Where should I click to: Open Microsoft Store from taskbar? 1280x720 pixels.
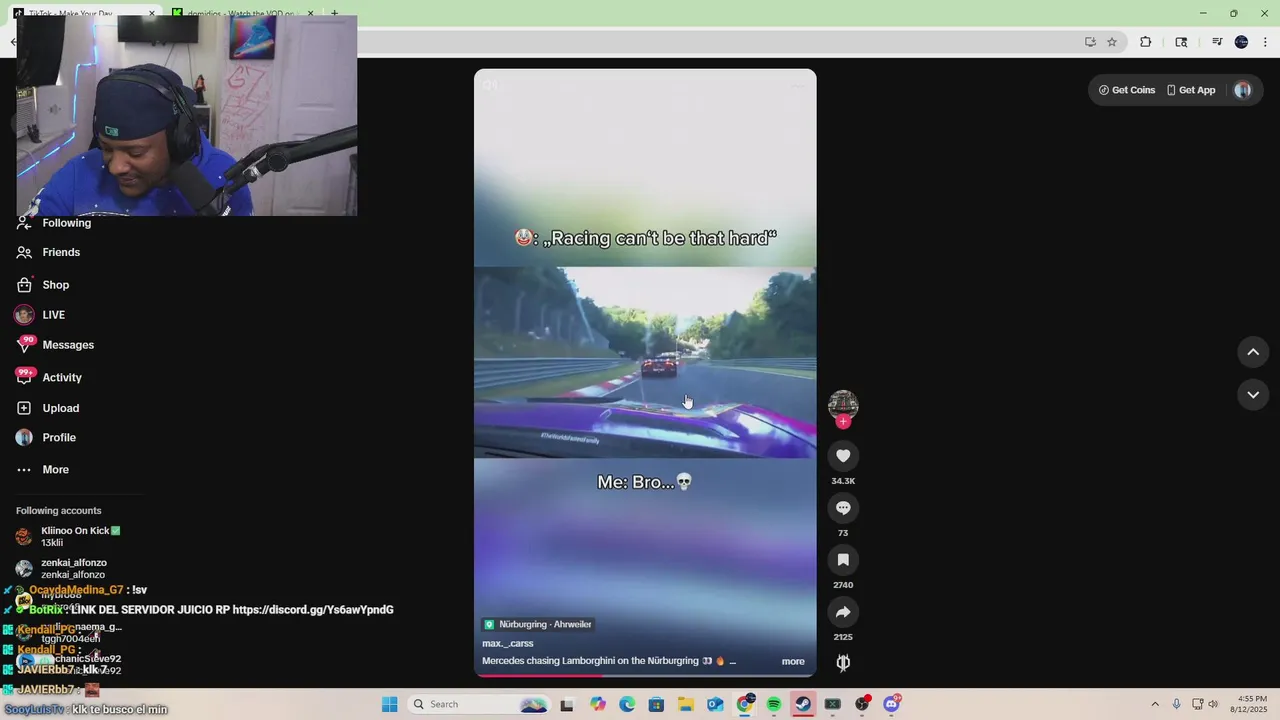point(656,704)
